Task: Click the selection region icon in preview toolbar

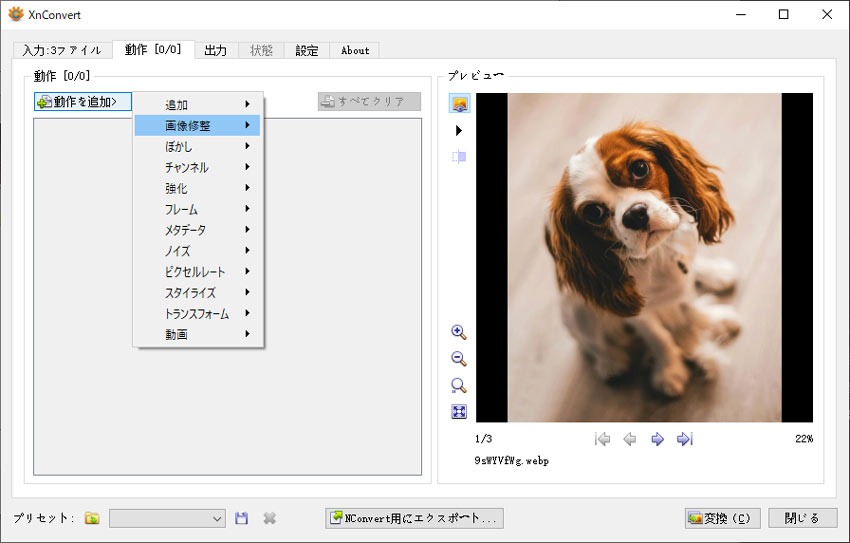Action: [459, 157]
